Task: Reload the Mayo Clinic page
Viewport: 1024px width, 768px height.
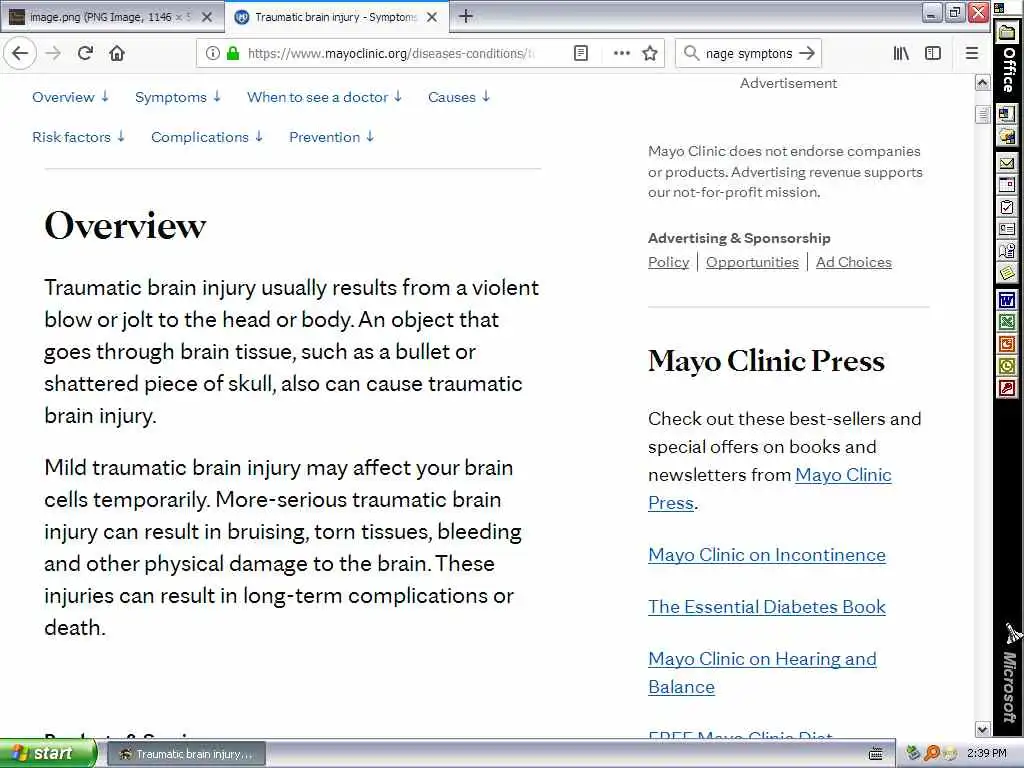Action: [85, 53]
